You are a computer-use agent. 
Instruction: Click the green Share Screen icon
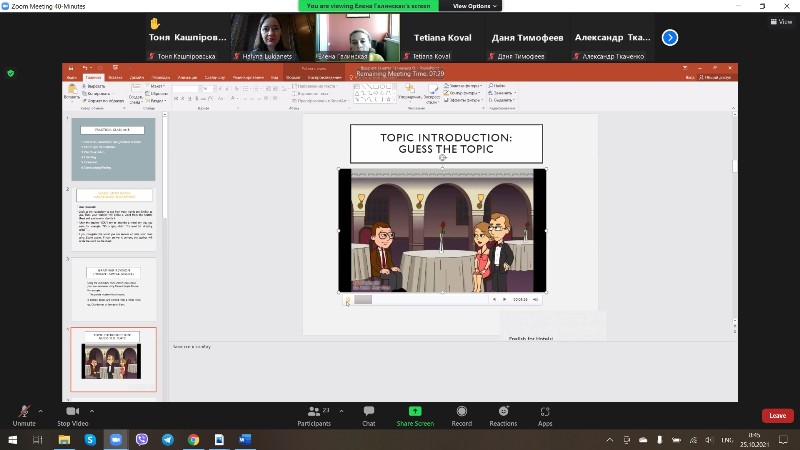pos(415,412)
